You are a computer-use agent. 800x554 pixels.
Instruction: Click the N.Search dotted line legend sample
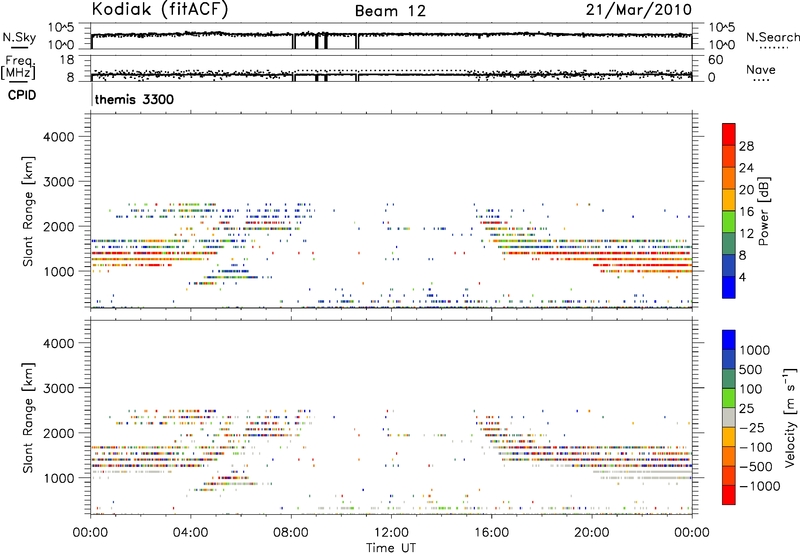[774, 48]
